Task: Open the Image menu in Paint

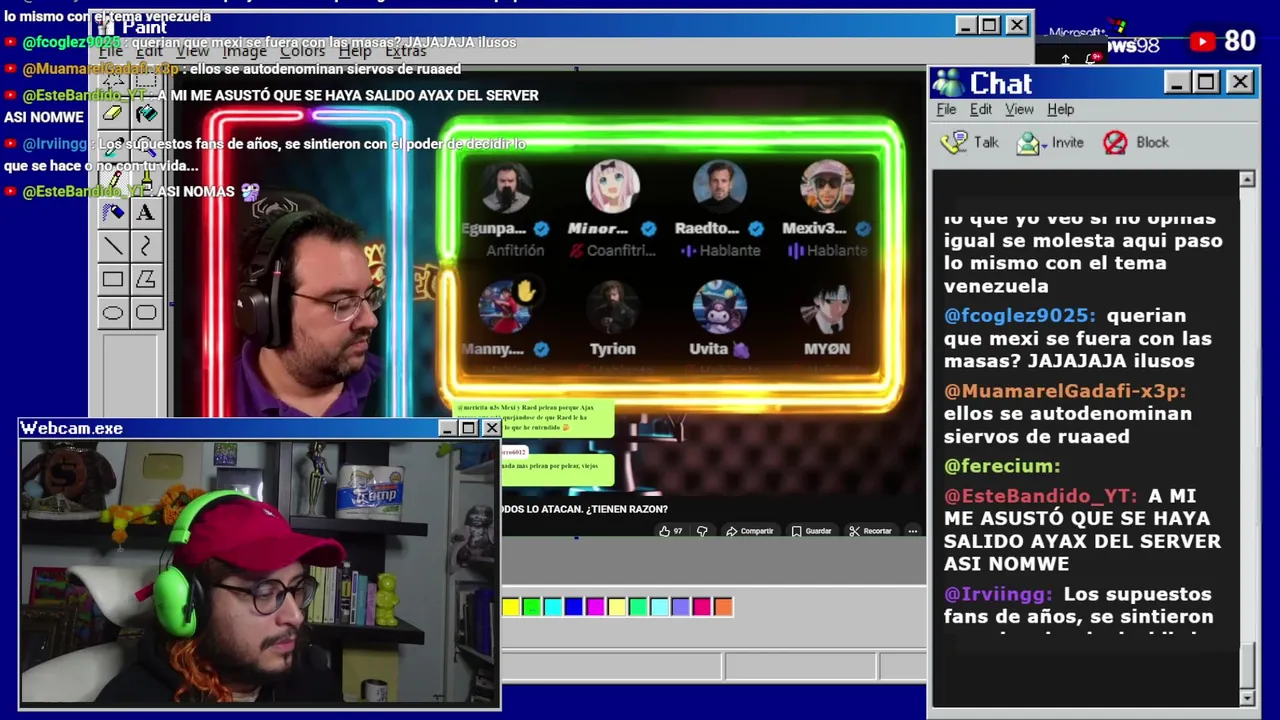Action: (244, 51)
